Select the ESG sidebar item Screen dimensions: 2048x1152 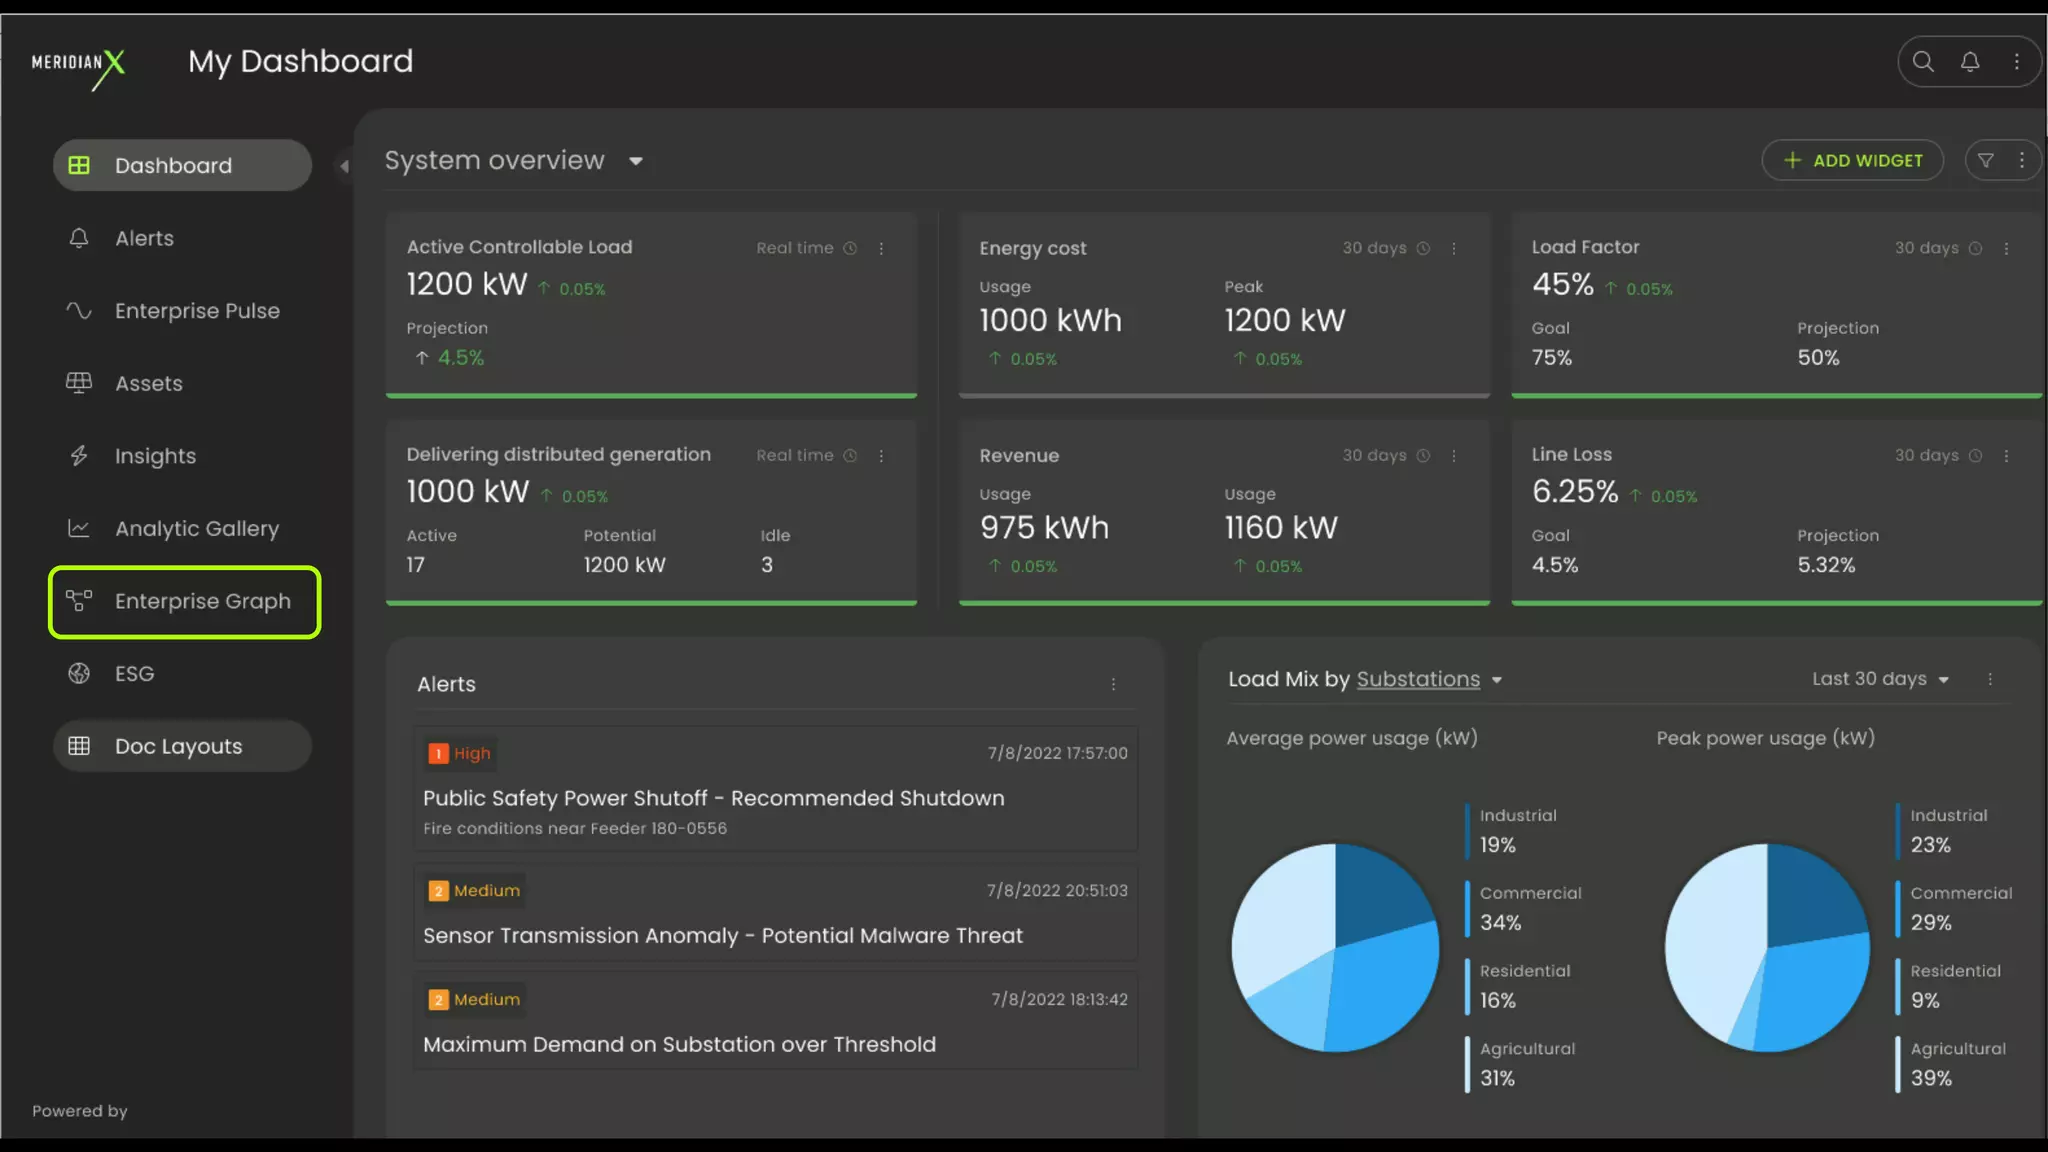tap(134, 674)
